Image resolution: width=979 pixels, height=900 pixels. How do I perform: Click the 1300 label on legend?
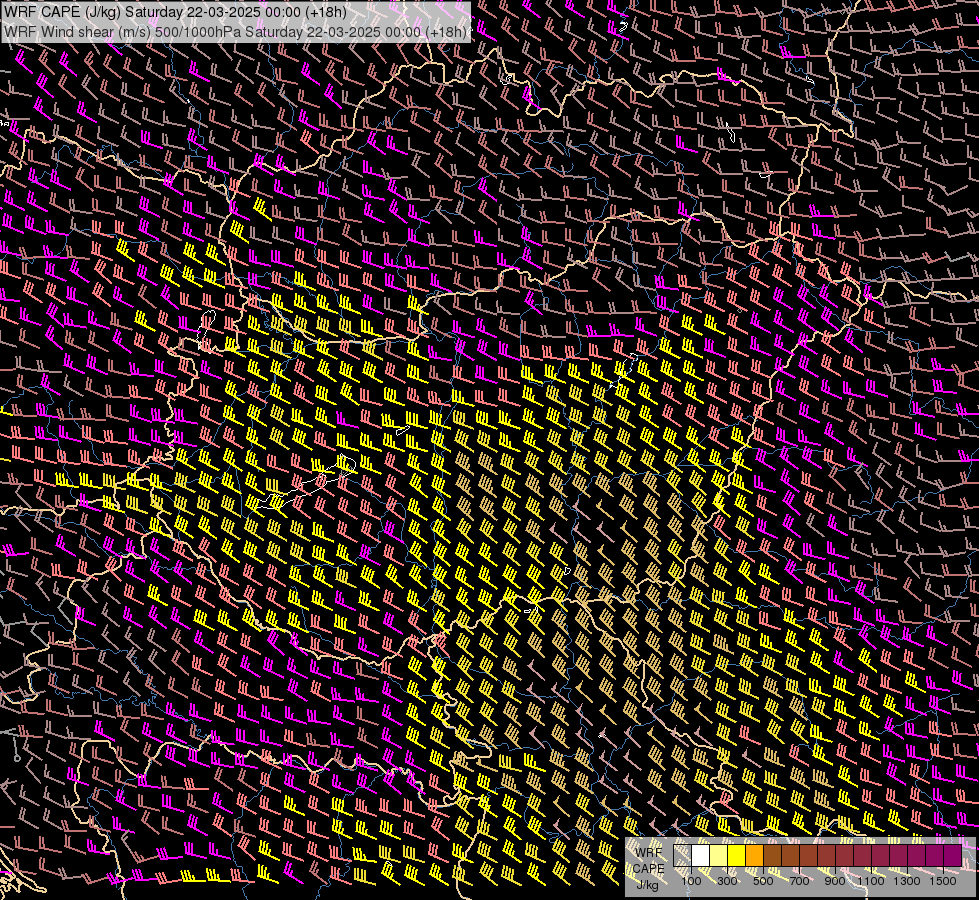[x=907, y=881]
